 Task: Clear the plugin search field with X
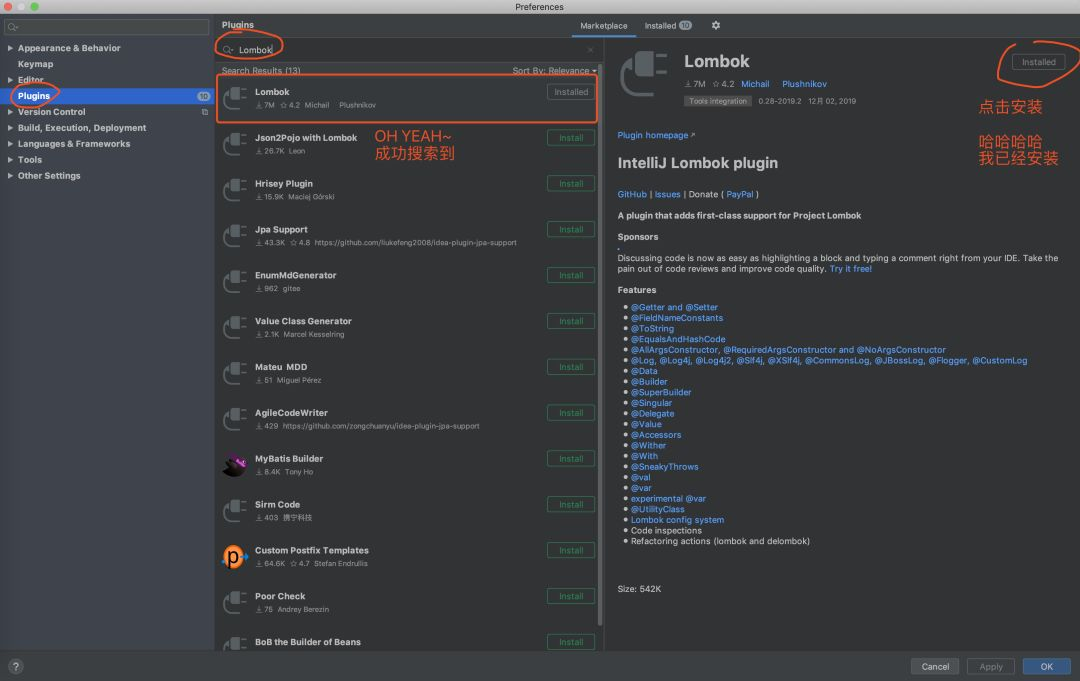tap(590, 50)
